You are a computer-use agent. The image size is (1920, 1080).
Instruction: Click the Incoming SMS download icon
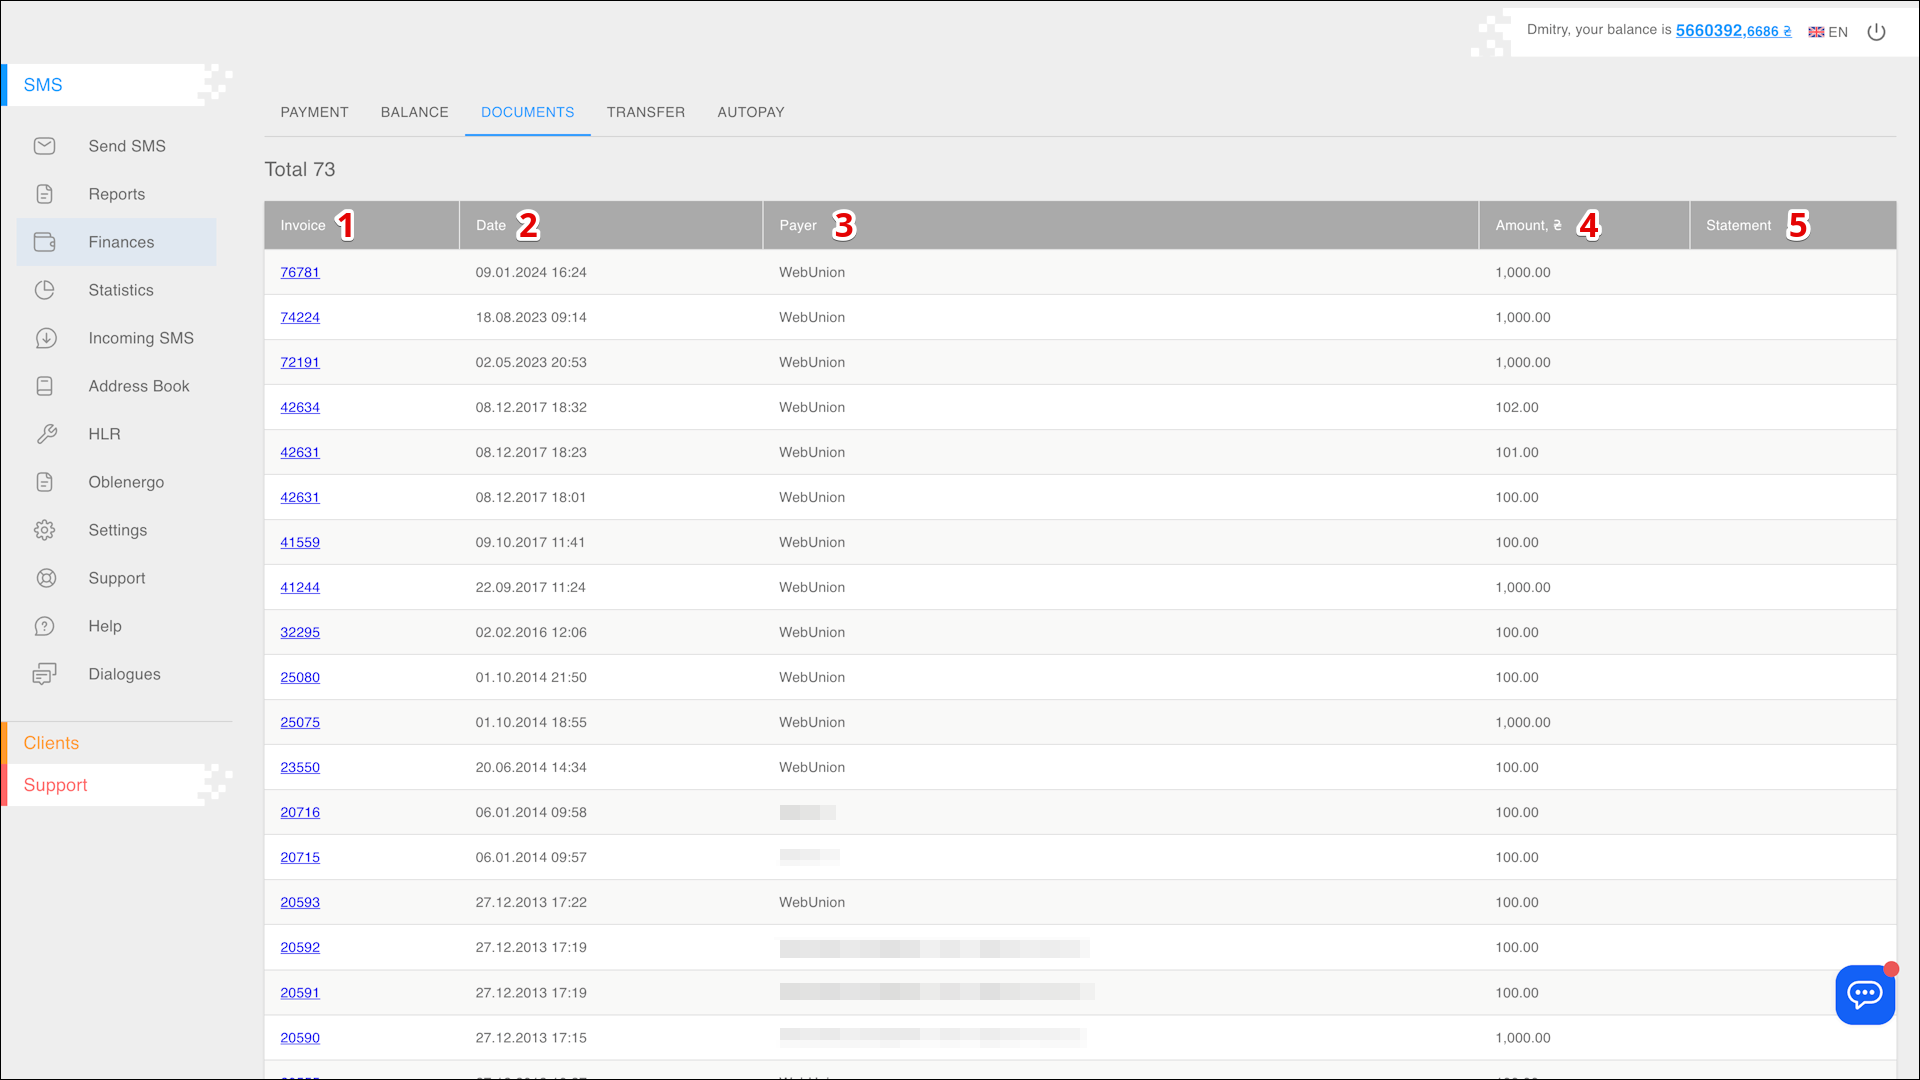(45, 338)
